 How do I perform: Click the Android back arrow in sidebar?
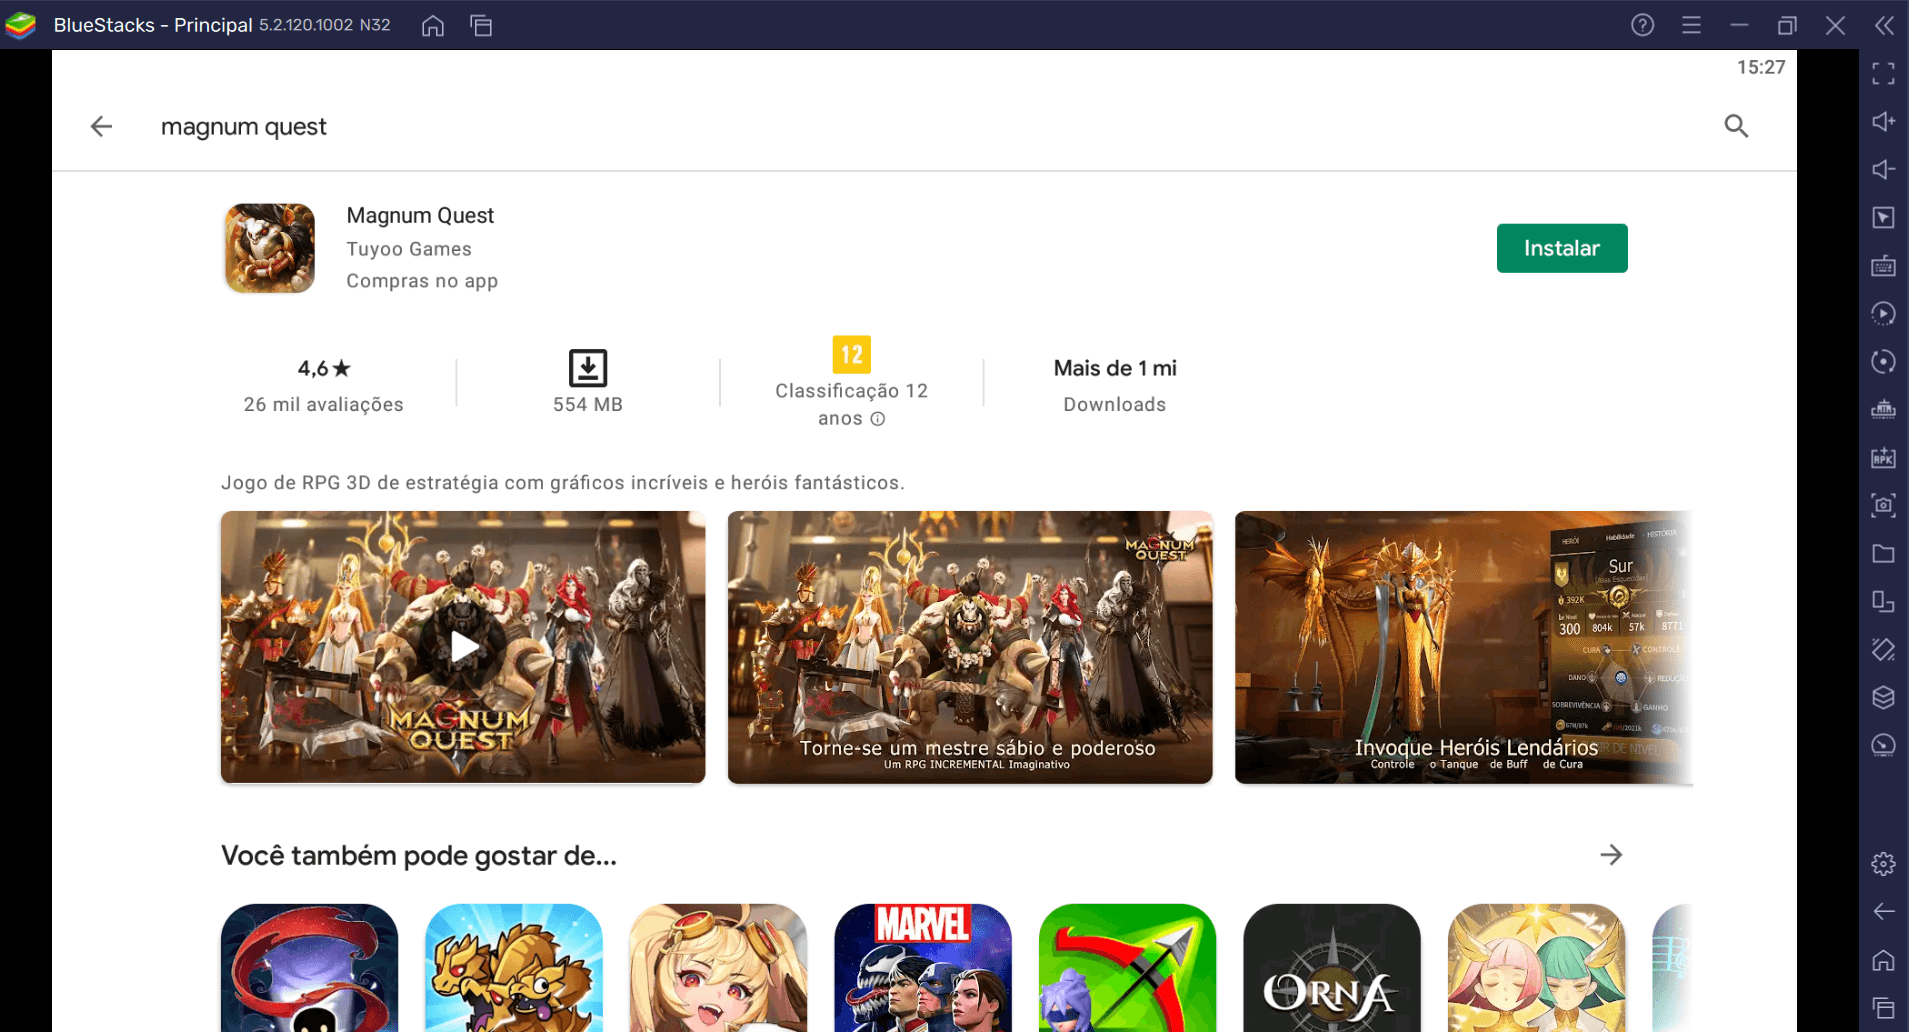1883,911
